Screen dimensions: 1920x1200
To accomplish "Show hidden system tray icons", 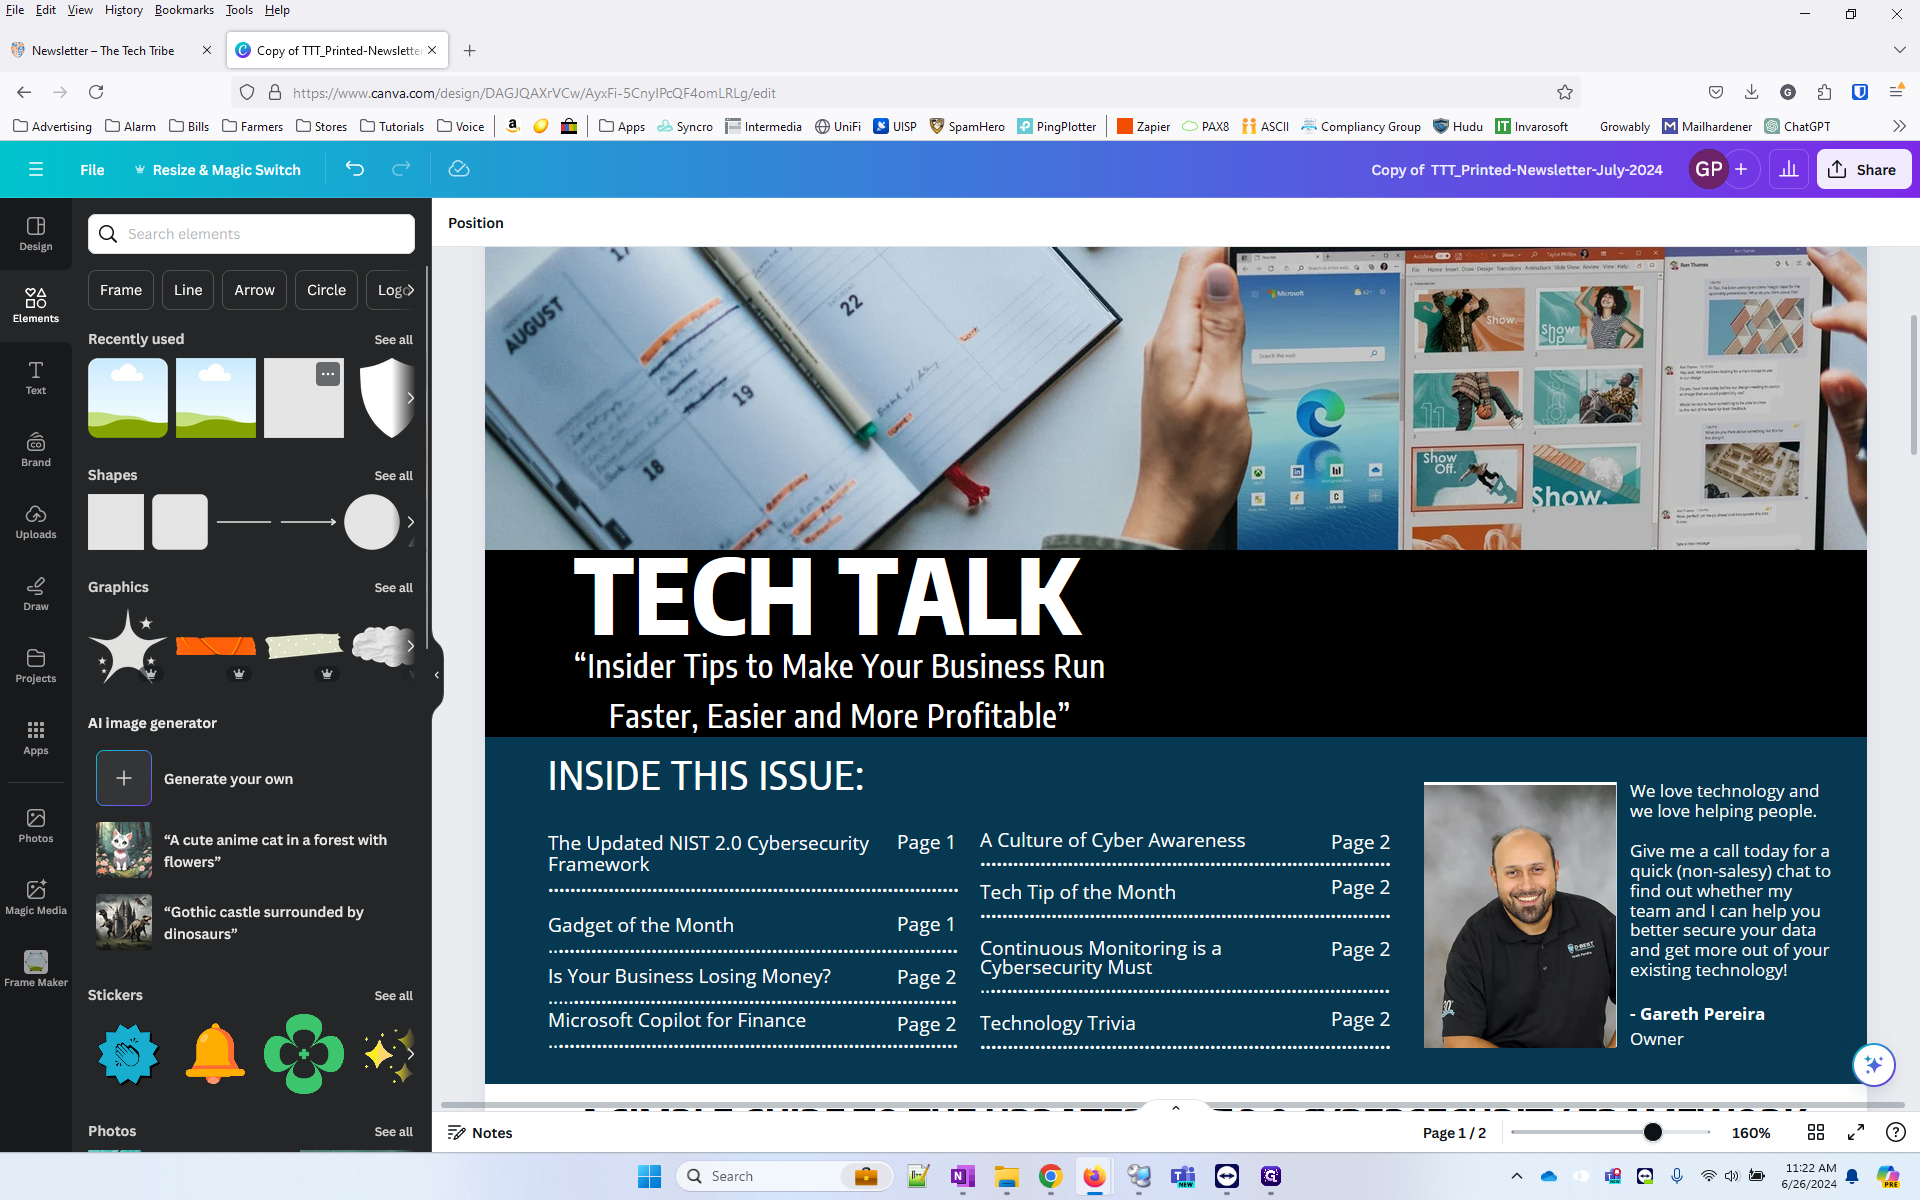I will tap(1516, 1176).
